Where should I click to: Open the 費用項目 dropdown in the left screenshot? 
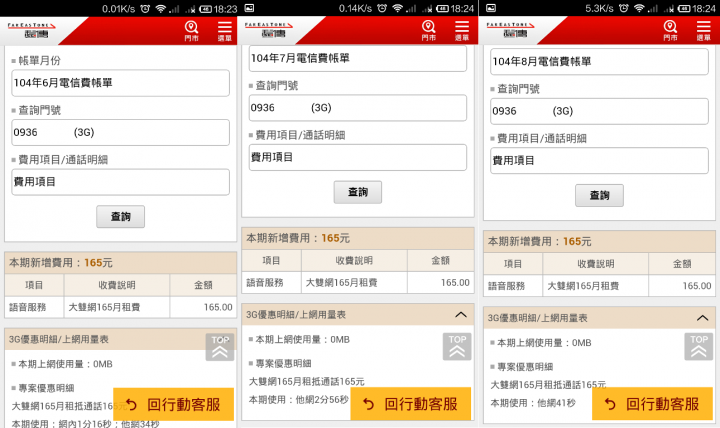coord(120,182)
